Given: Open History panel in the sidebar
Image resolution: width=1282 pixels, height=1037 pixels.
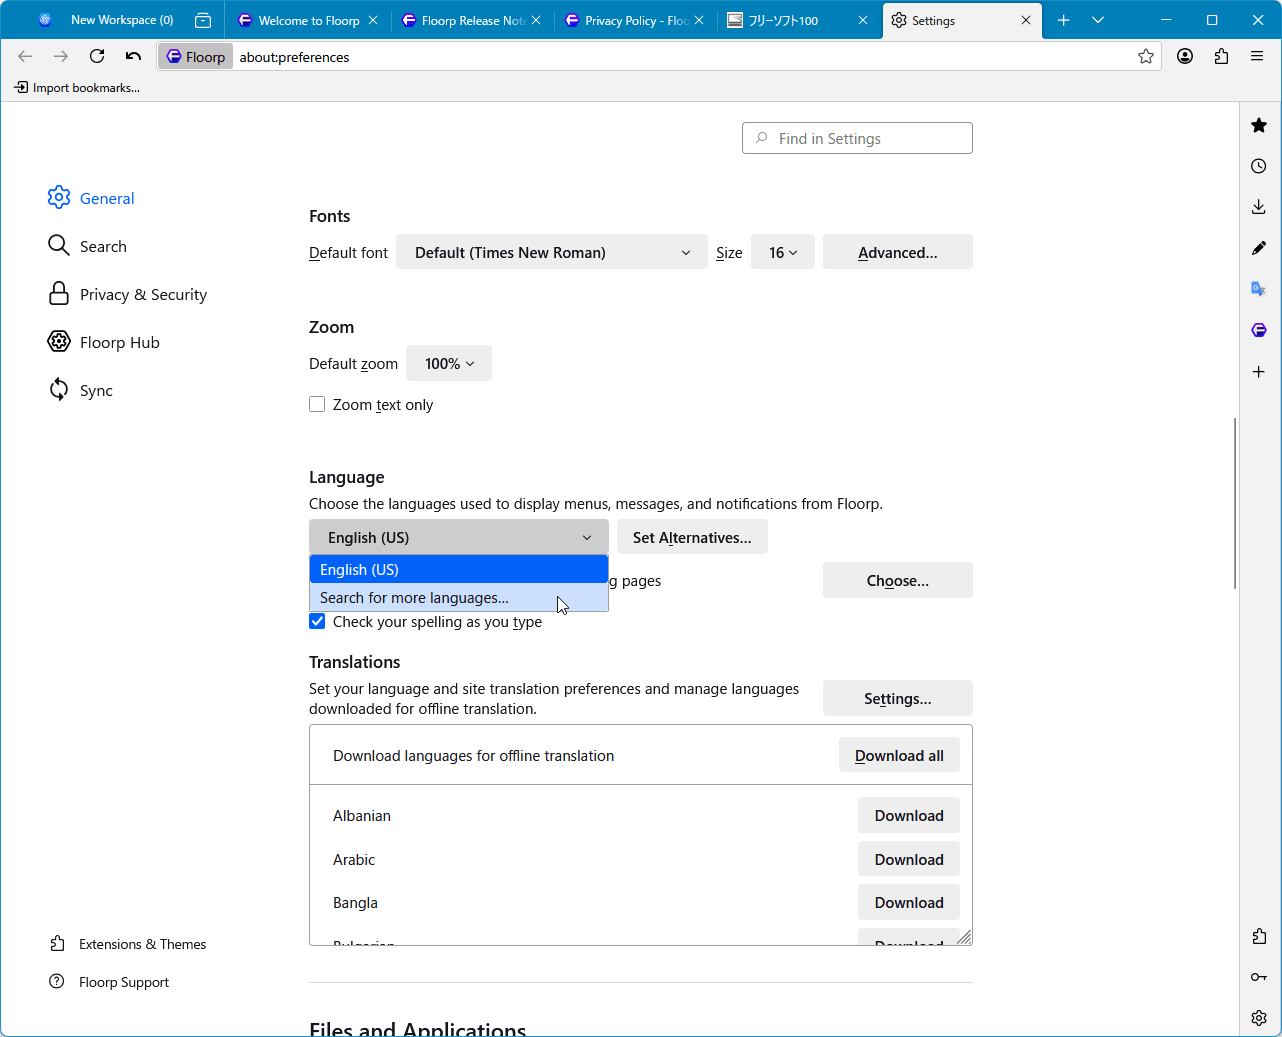Looking at the screenshot, I should 1259,166.
